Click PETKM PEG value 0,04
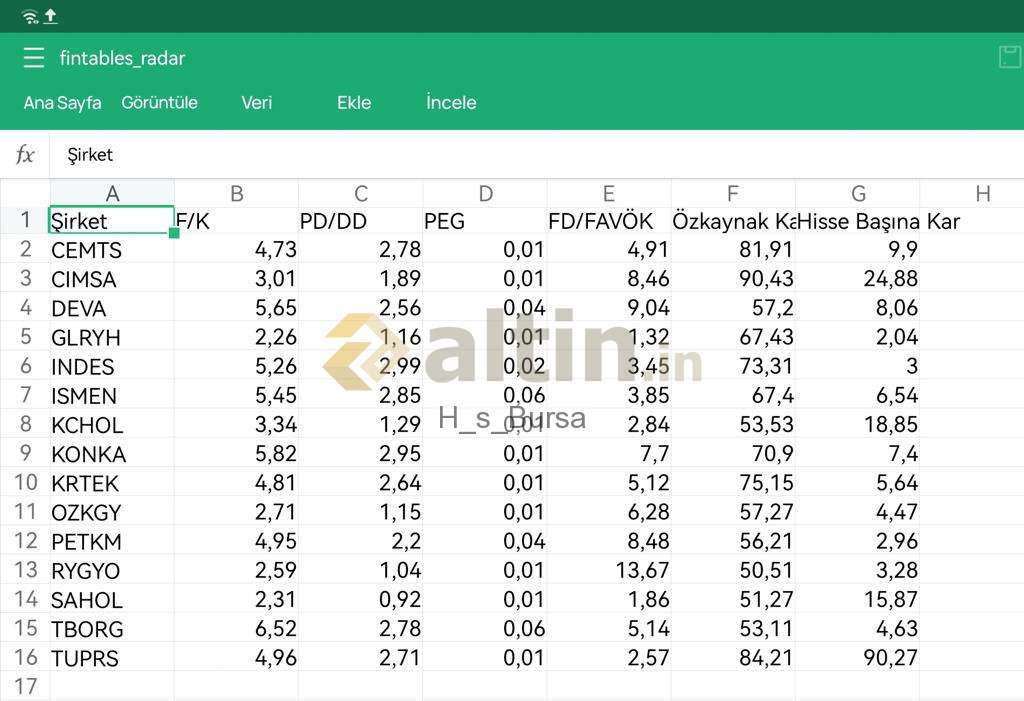Image resolution: width=1024 pixels, height=701 pixels. coord(485,541)
